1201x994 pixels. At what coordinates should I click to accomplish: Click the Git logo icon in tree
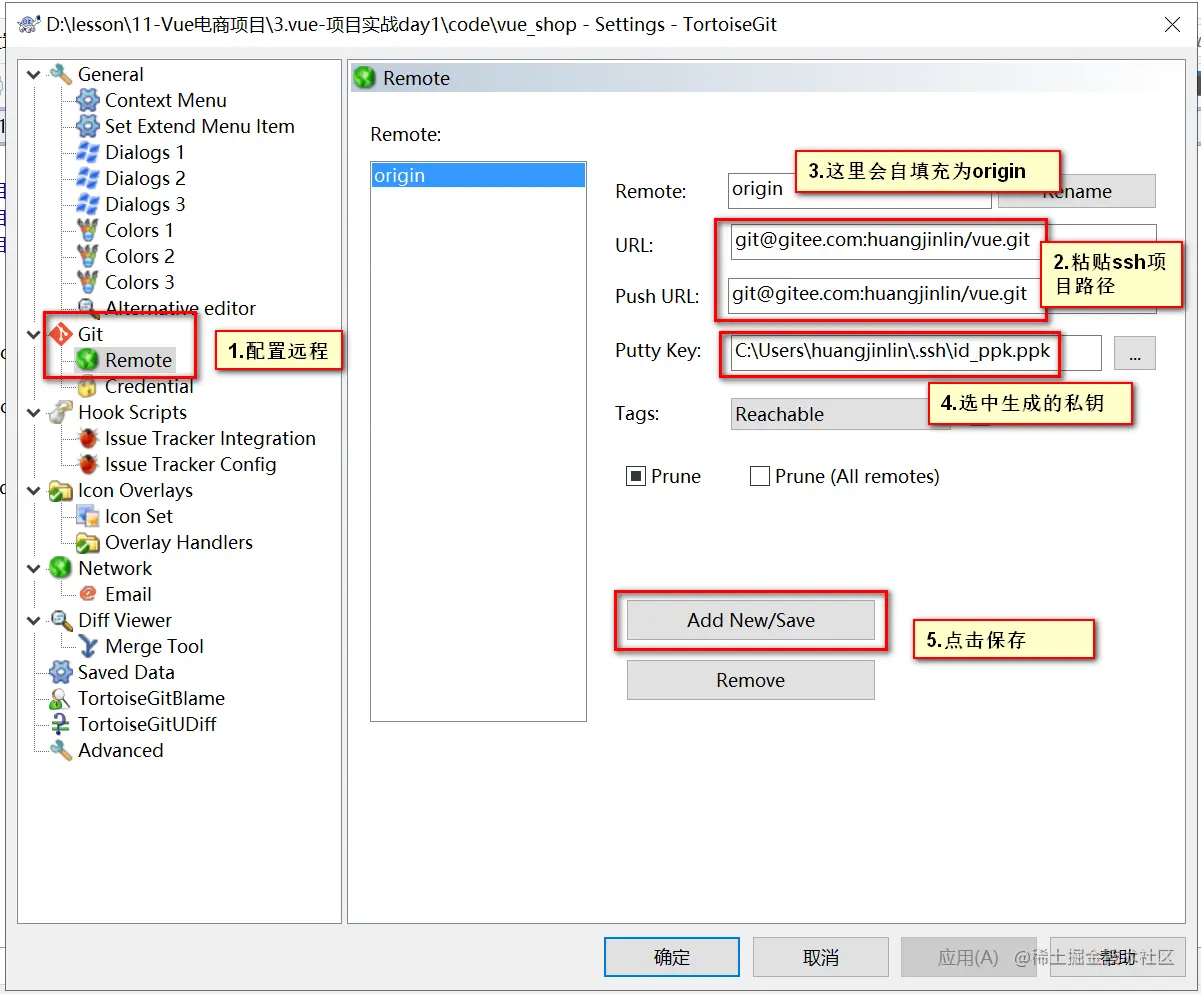pyautogui.click(x=61, y=334)
